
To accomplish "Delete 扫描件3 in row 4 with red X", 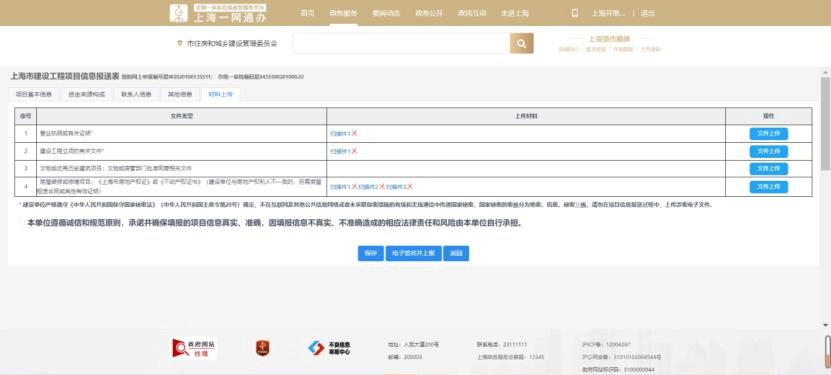I will pos(410,186).
